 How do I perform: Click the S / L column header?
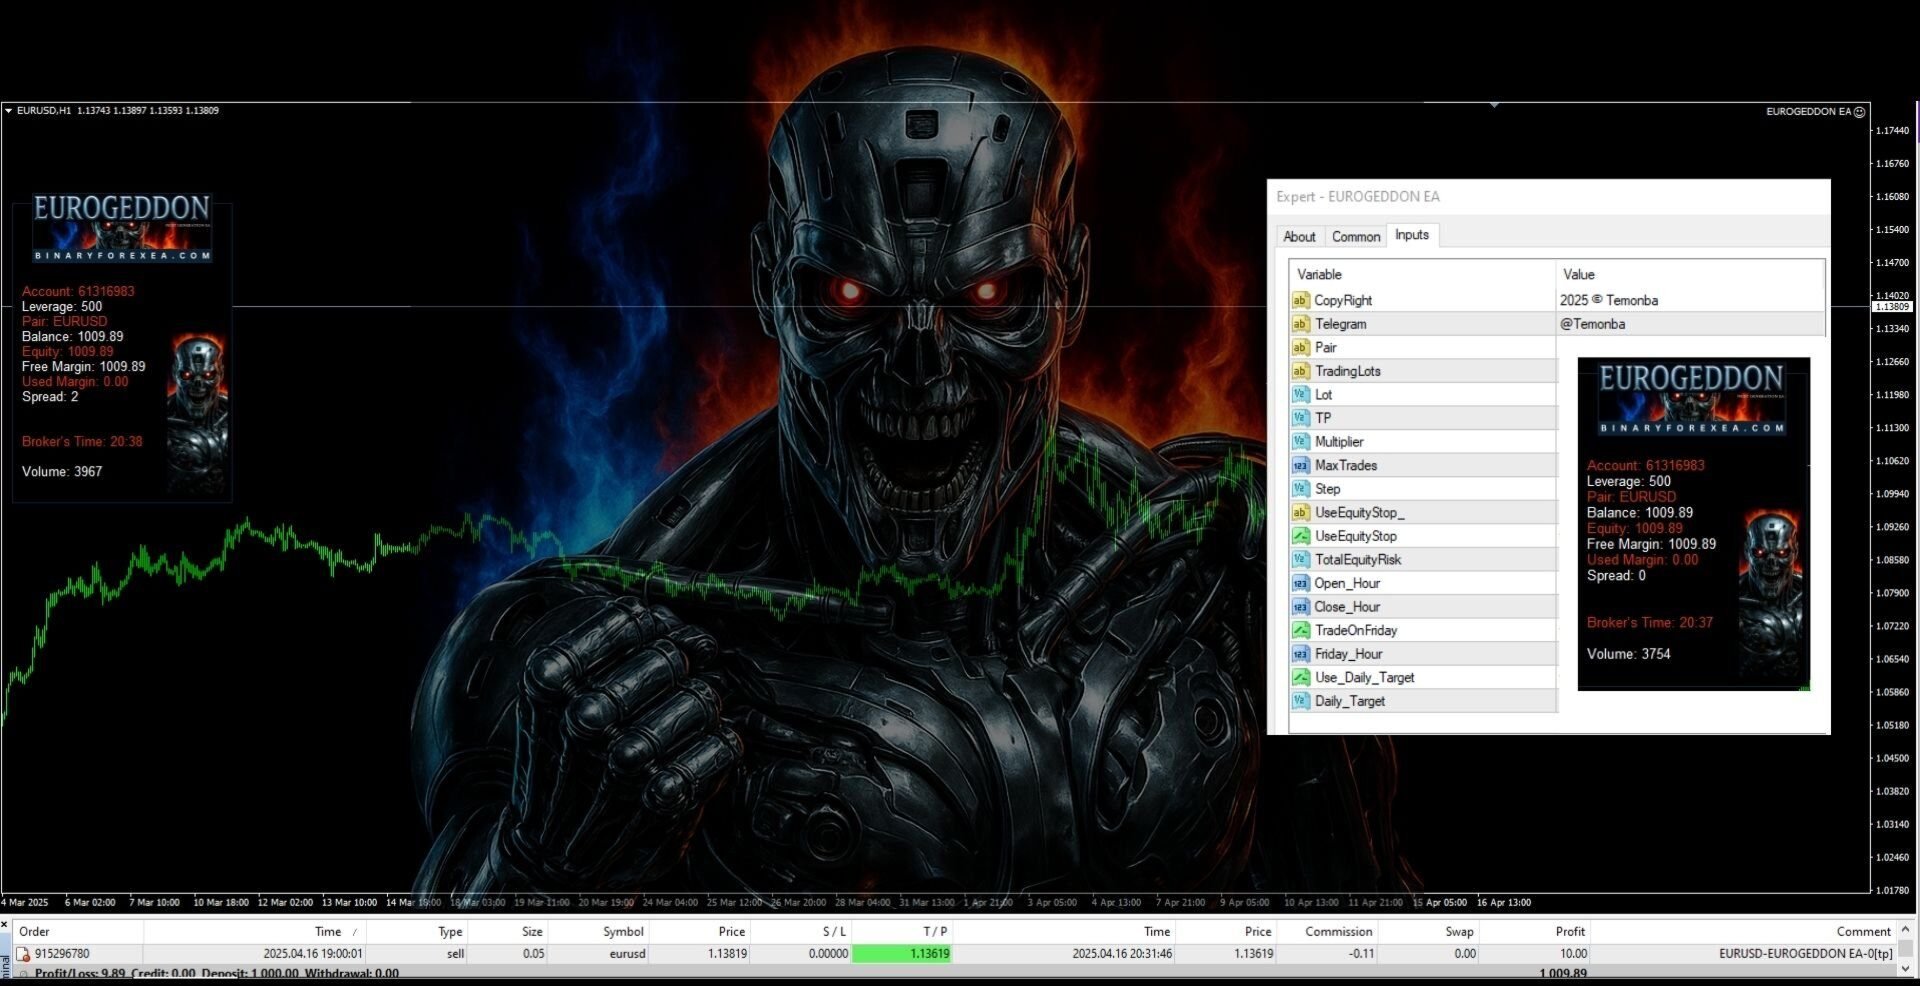tap(800, 931)
